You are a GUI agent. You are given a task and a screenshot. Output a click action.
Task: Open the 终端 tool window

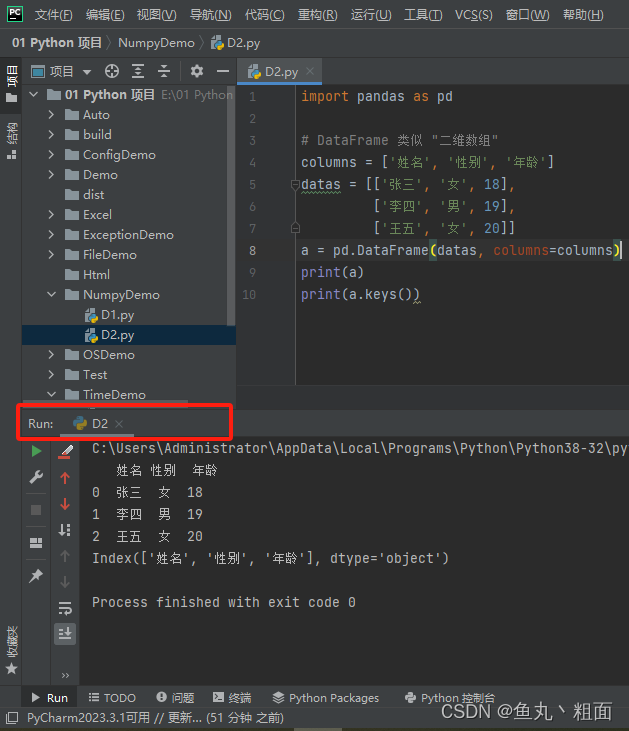coord(232,697)
